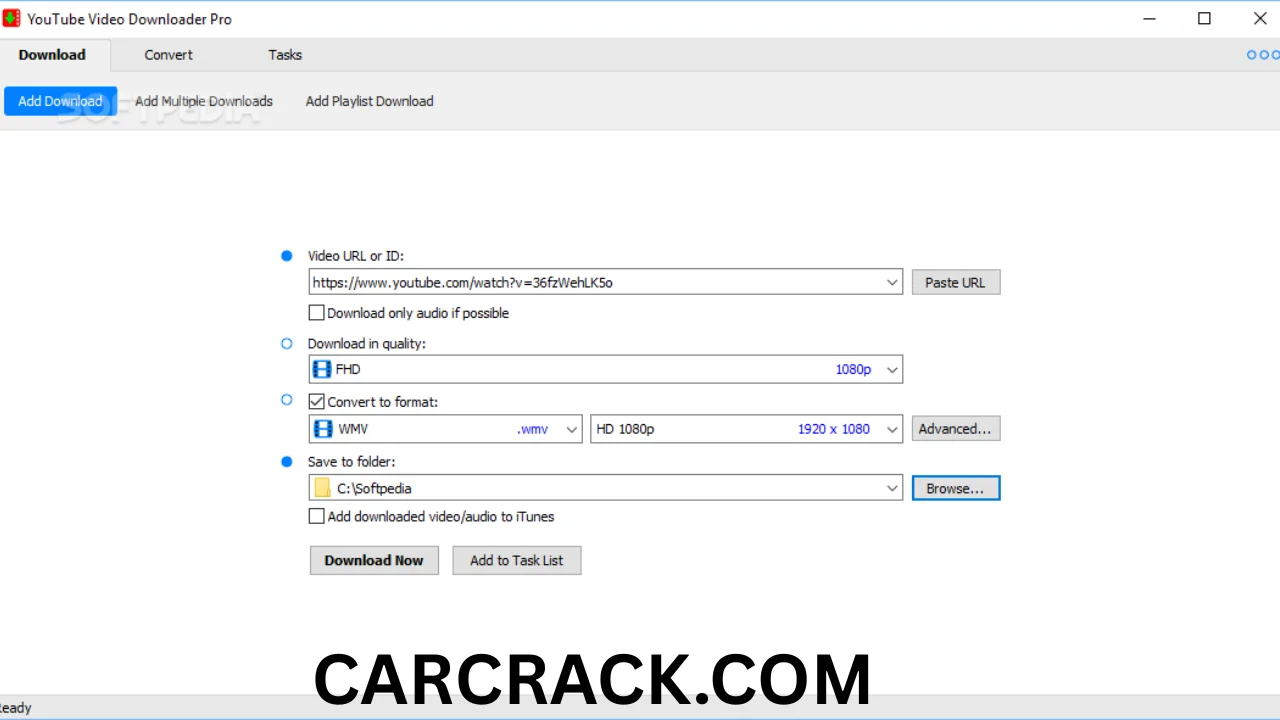Select the Add Download sub-tab
The height and width of the screenshot is (720, 1280).
pos(60,101)
